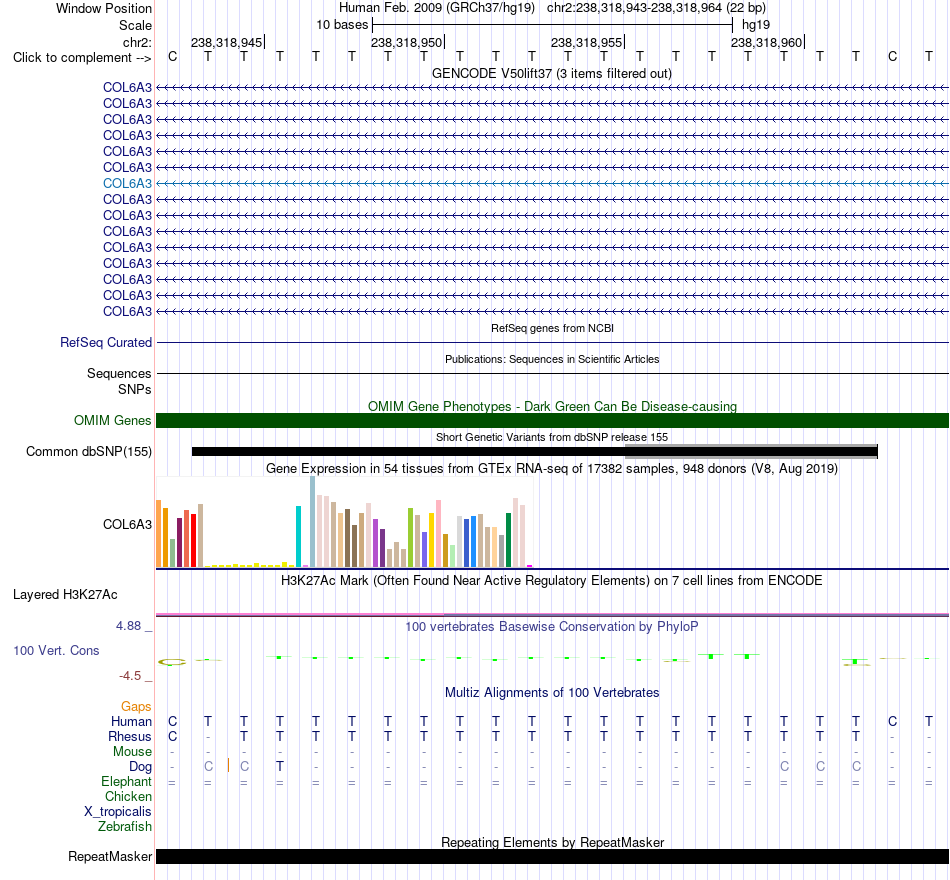The height and width of the screenshot is (880, 950).
Task: Click '100 vertebrates Basewise Conservation by PhyloP' title
Action: coord(552,627)
